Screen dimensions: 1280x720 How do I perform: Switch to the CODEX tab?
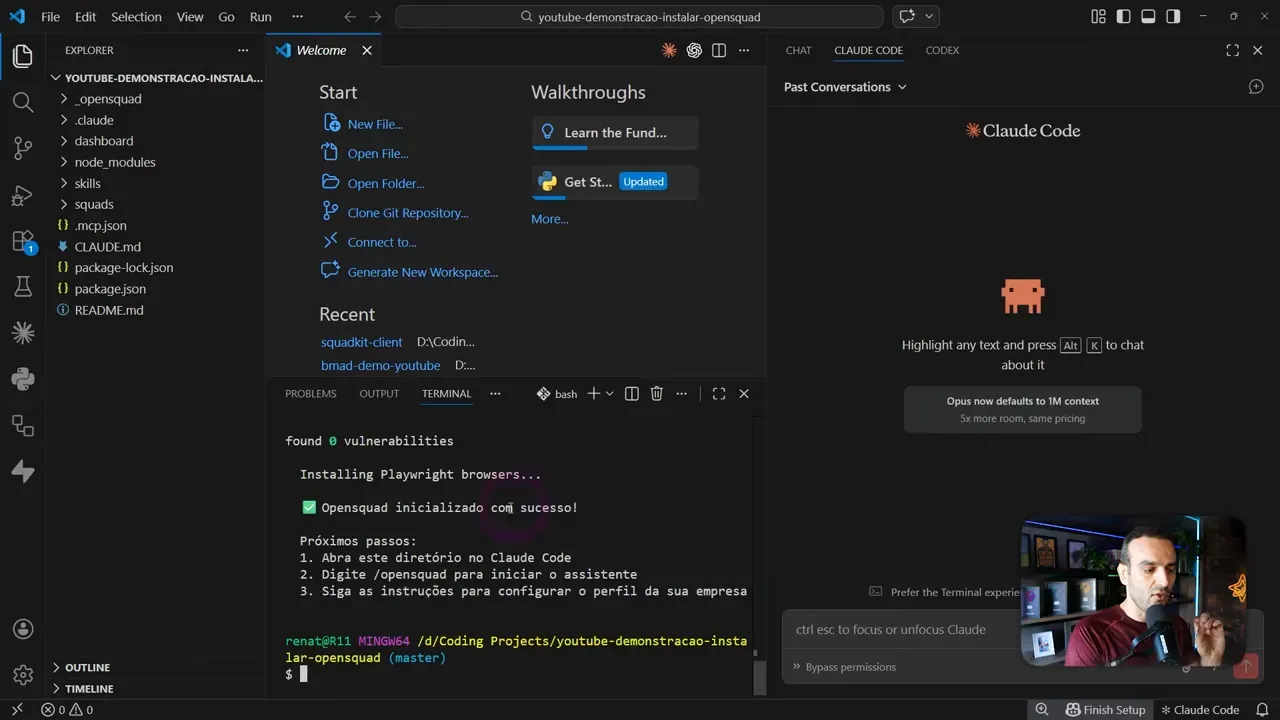[942, 50]
